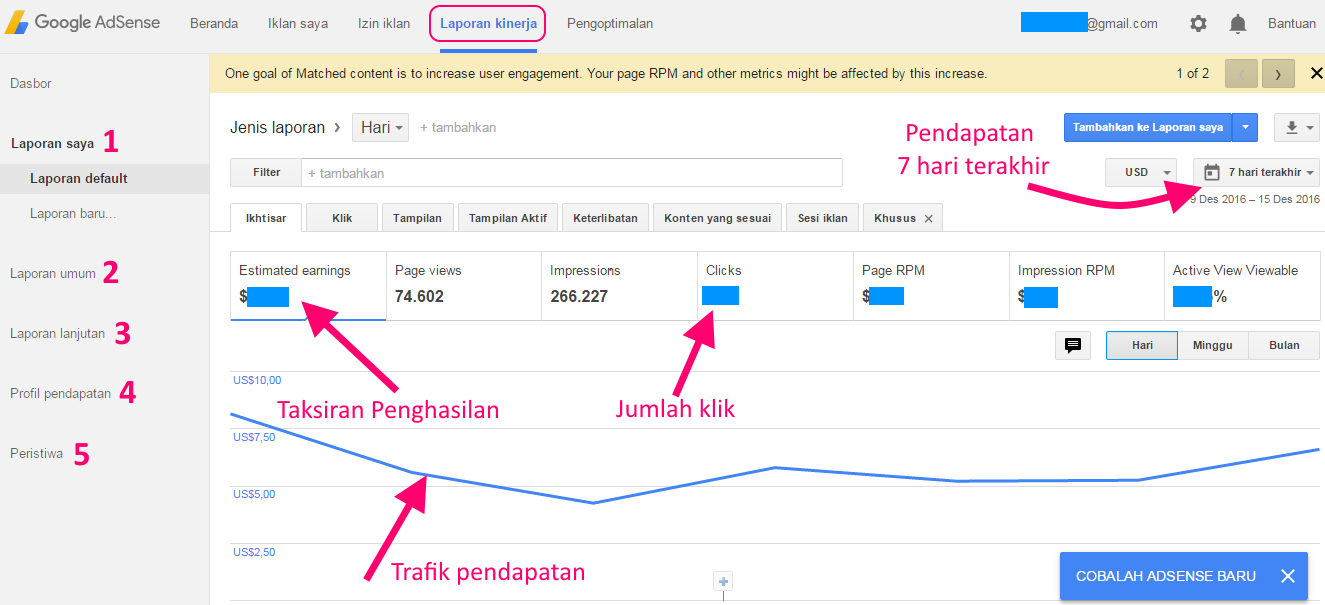Image resolution: width=1325 pixels, height=605 pixels.
Task: Expand the Tambahkan ke Laporan saya dropdown arrow
Action: click(1244, 127)
